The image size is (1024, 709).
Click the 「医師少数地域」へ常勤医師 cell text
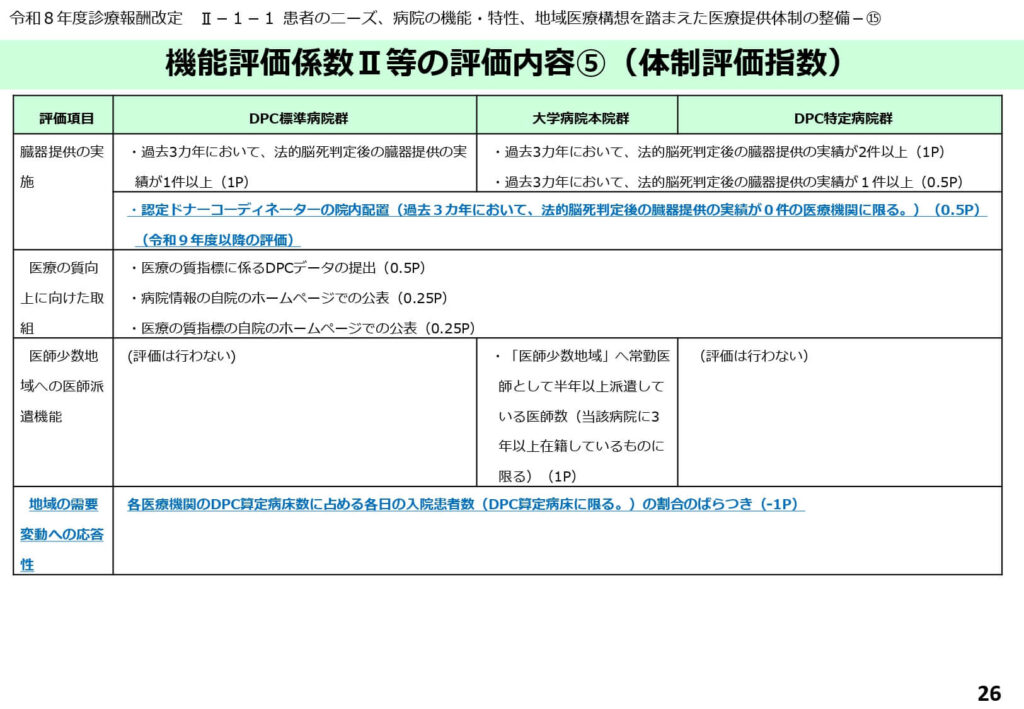click(582, 356)
